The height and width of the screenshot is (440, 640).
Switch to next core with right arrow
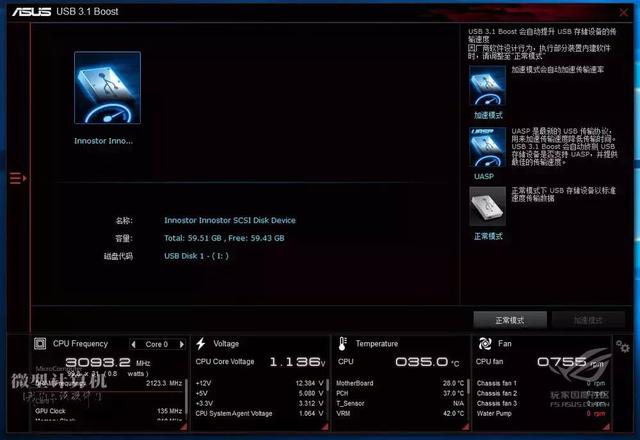coord(181,344)
